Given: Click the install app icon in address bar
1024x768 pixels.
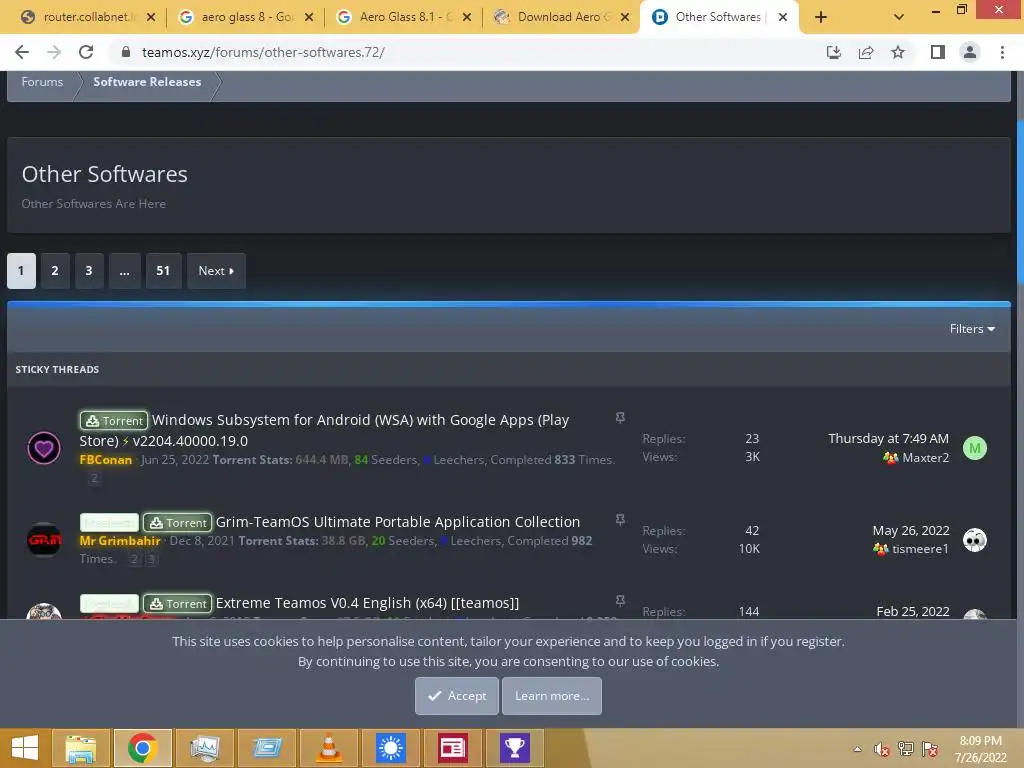Looking at the screenshot, I should point(833,52).
